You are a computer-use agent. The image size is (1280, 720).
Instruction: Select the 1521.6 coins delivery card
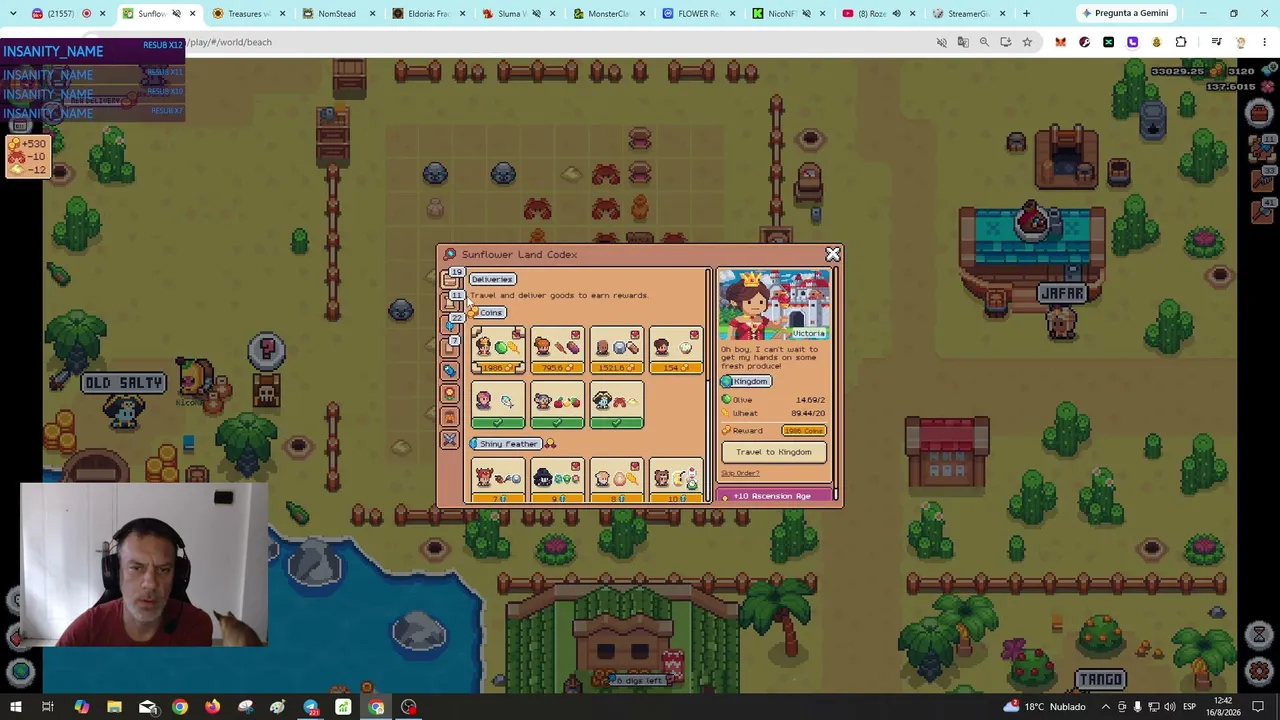[617, 351]
